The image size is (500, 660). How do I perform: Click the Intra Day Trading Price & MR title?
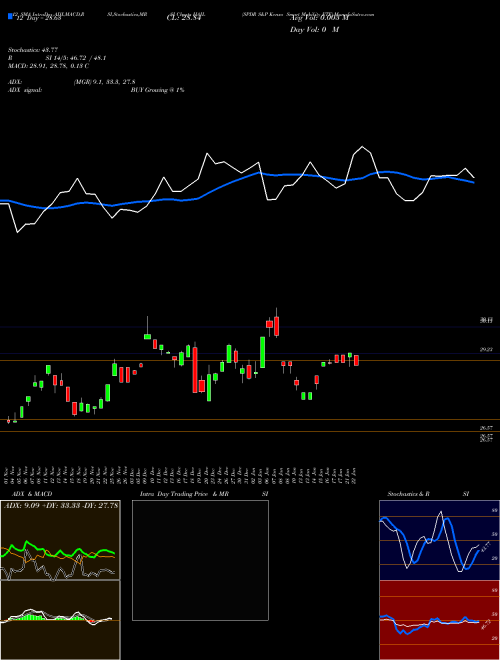click(184, 494)
